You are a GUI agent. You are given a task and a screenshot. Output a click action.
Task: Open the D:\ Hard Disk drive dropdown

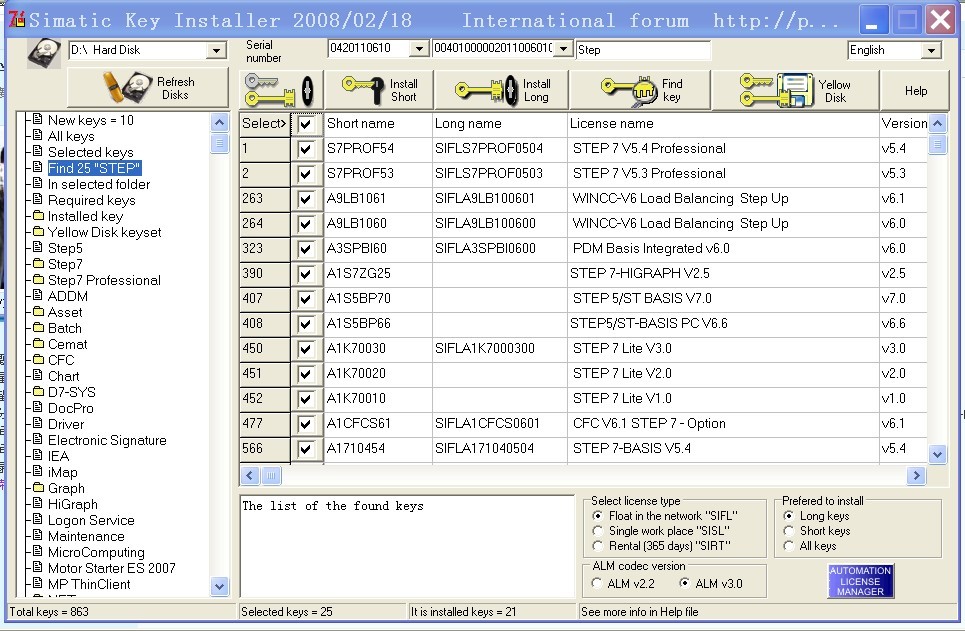pos(217,50)
